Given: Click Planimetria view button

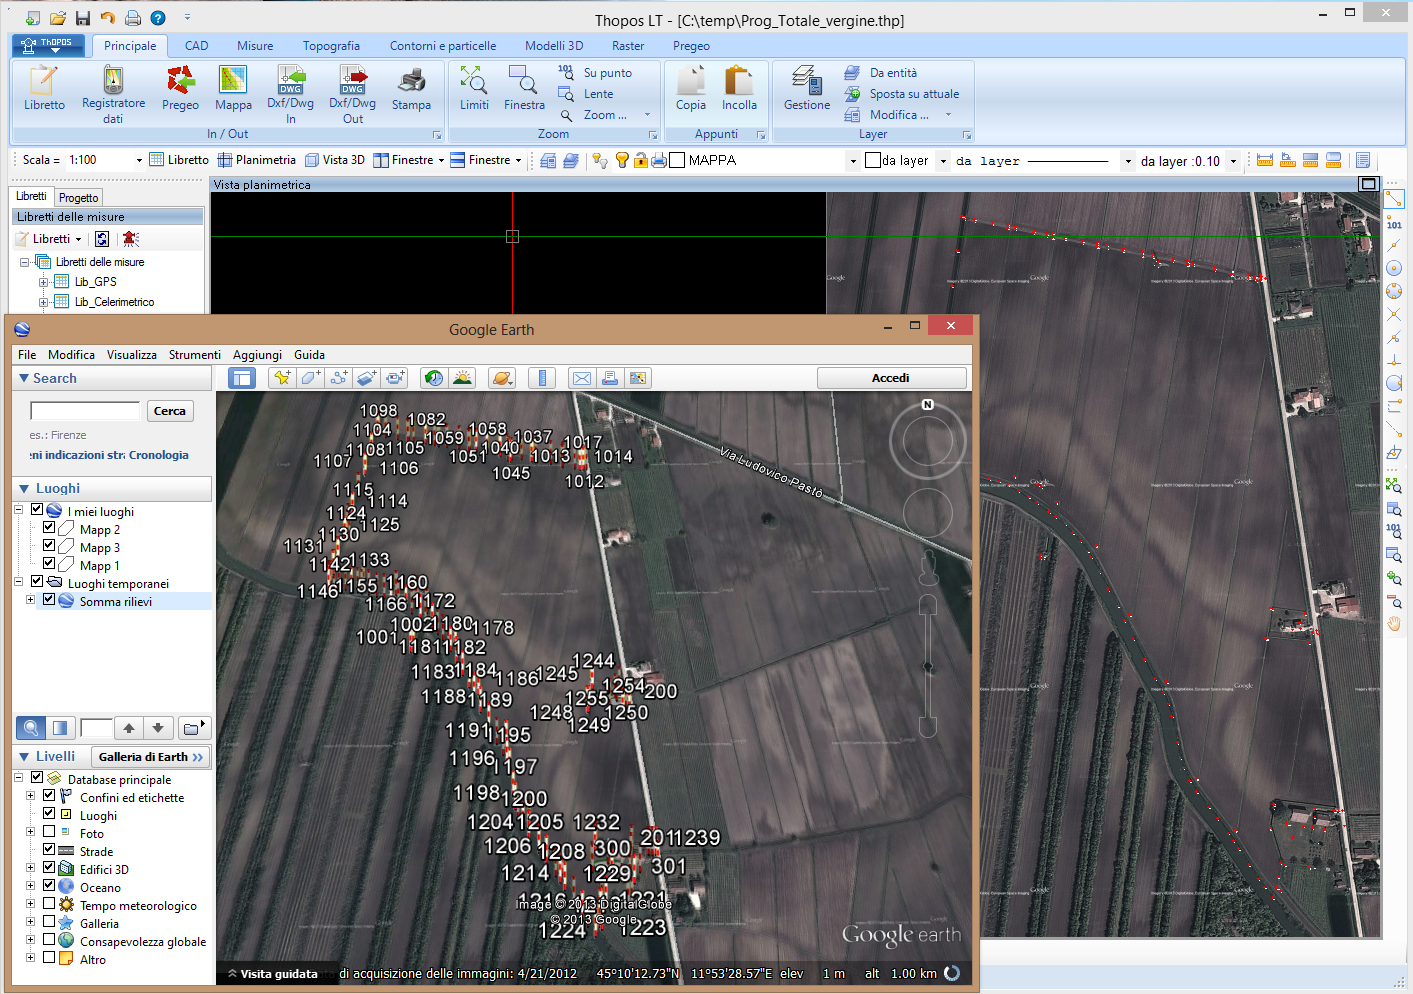Looking at the screenshot, I should point(256,160).
